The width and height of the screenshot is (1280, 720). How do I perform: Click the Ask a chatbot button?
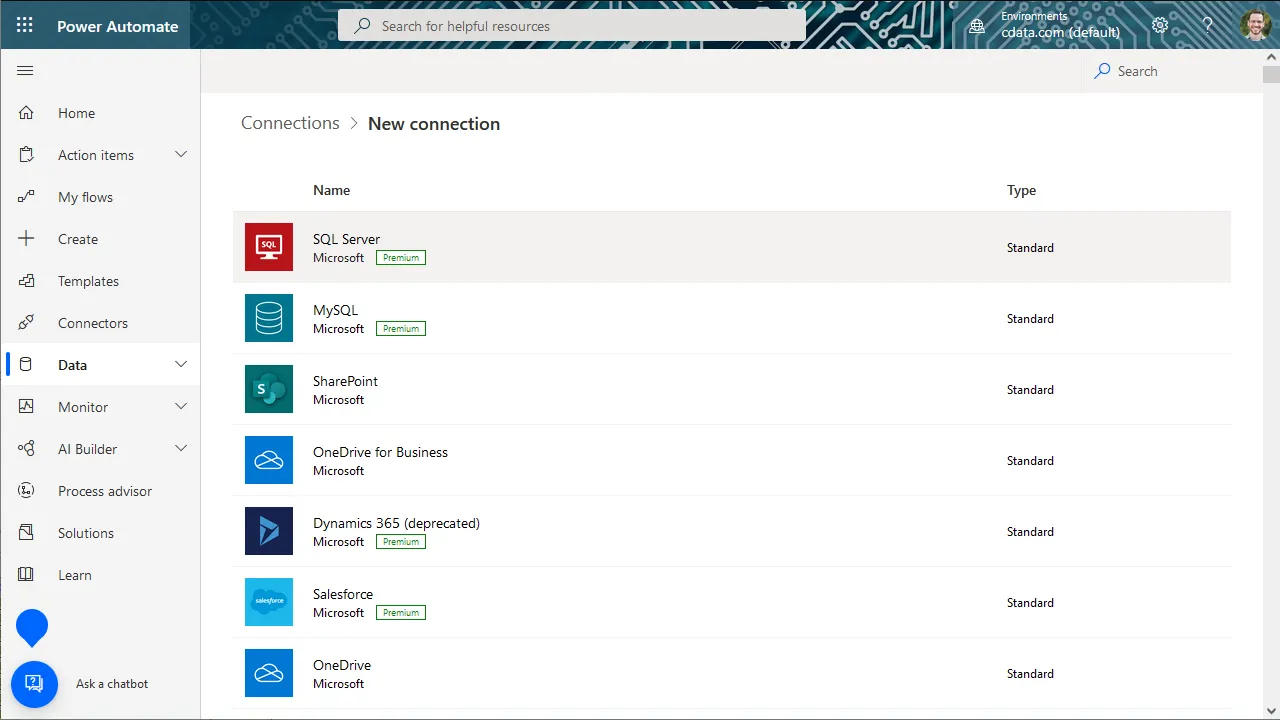[34, 684]
